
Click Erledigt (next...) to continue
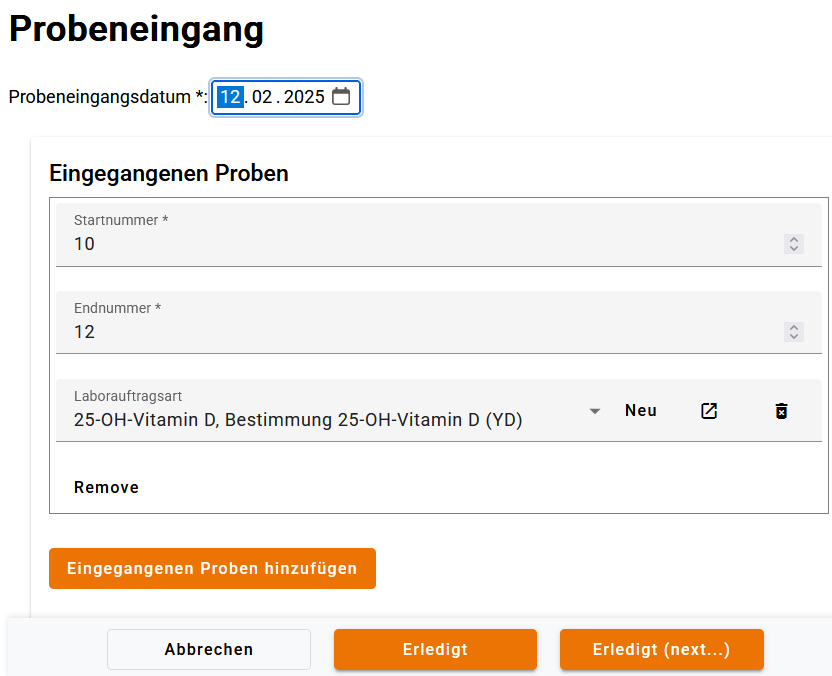click(x=661, y=649)
